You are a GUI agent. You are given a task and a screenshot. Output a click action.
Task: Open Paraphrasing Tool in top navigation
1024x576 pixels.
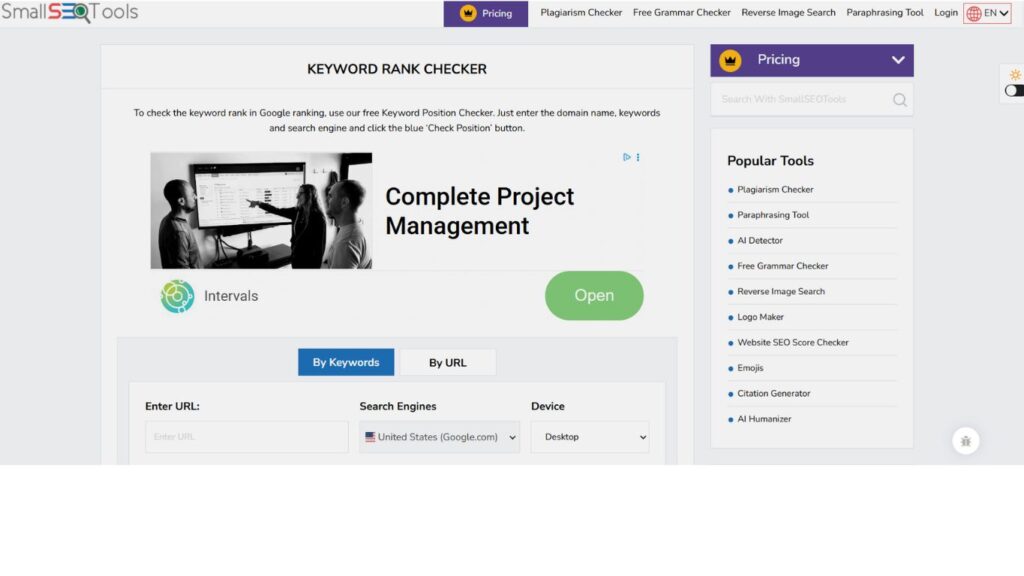885,12
